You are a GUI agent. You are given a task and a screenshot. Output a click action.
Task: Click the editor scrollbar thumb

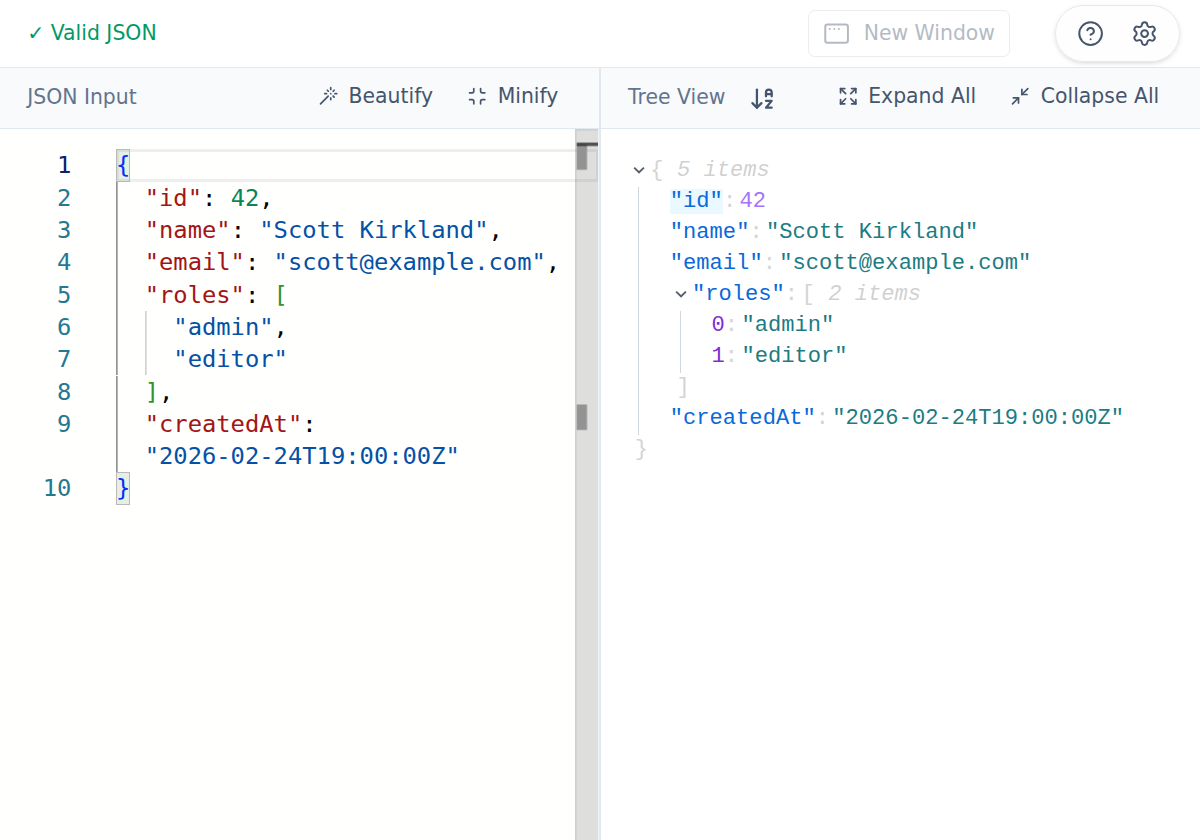point(583,415)
